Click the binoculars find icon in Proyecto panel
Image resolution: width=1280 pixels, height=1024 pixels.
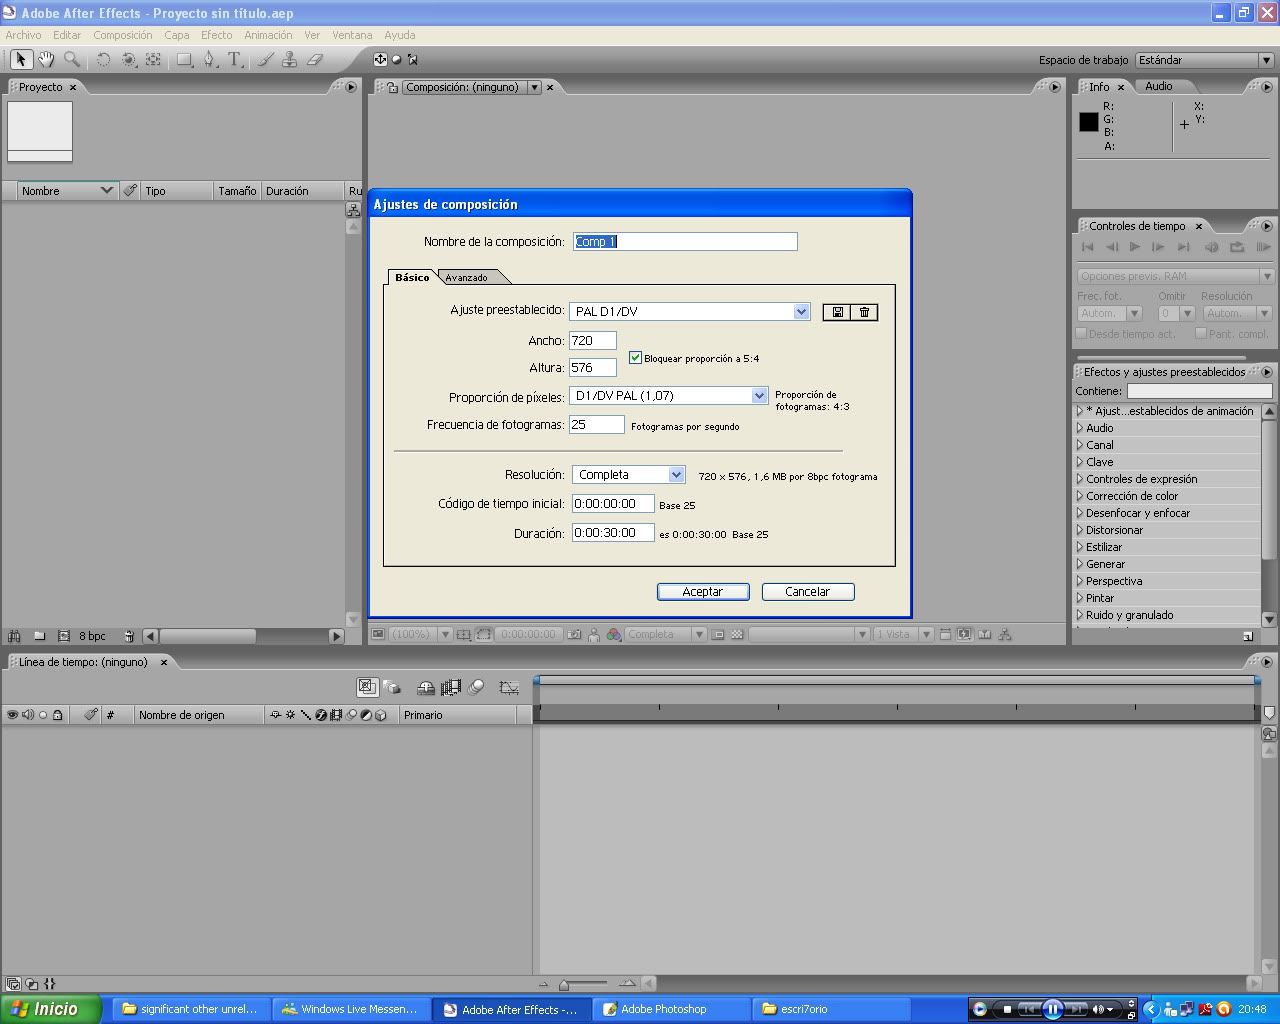pos(14,636)
